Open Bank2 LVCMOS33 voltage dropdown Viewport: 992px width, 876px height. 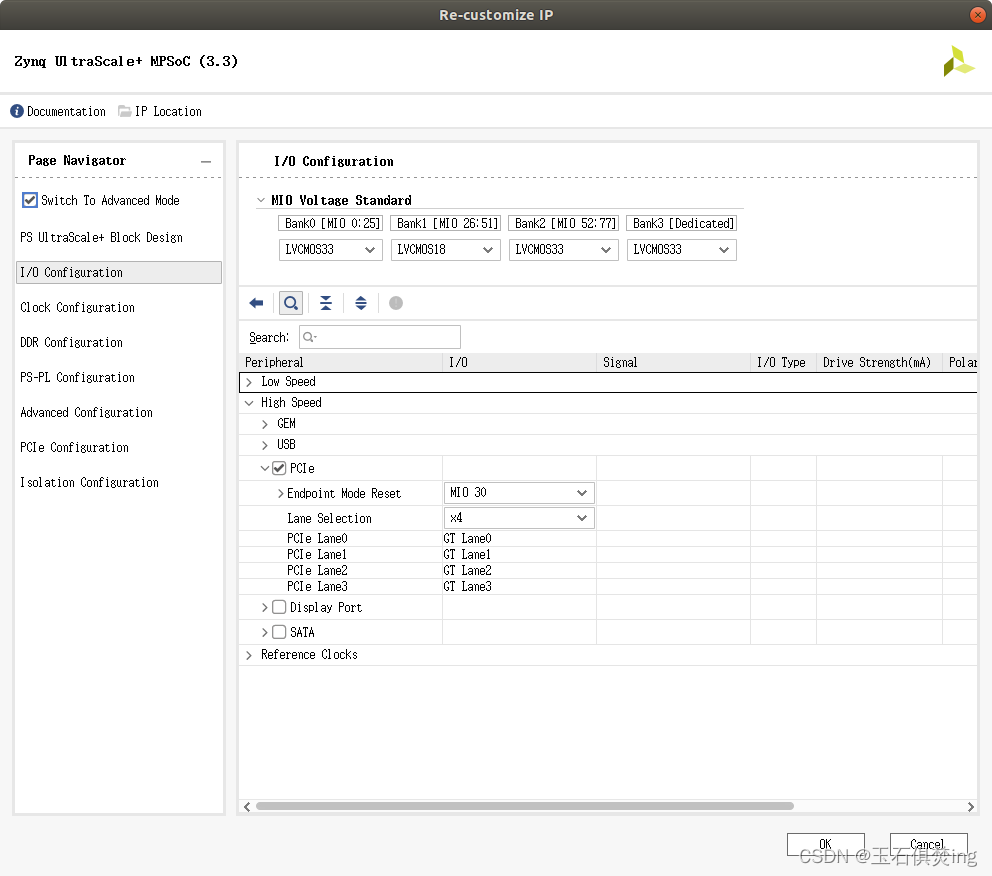pos(563,250)
